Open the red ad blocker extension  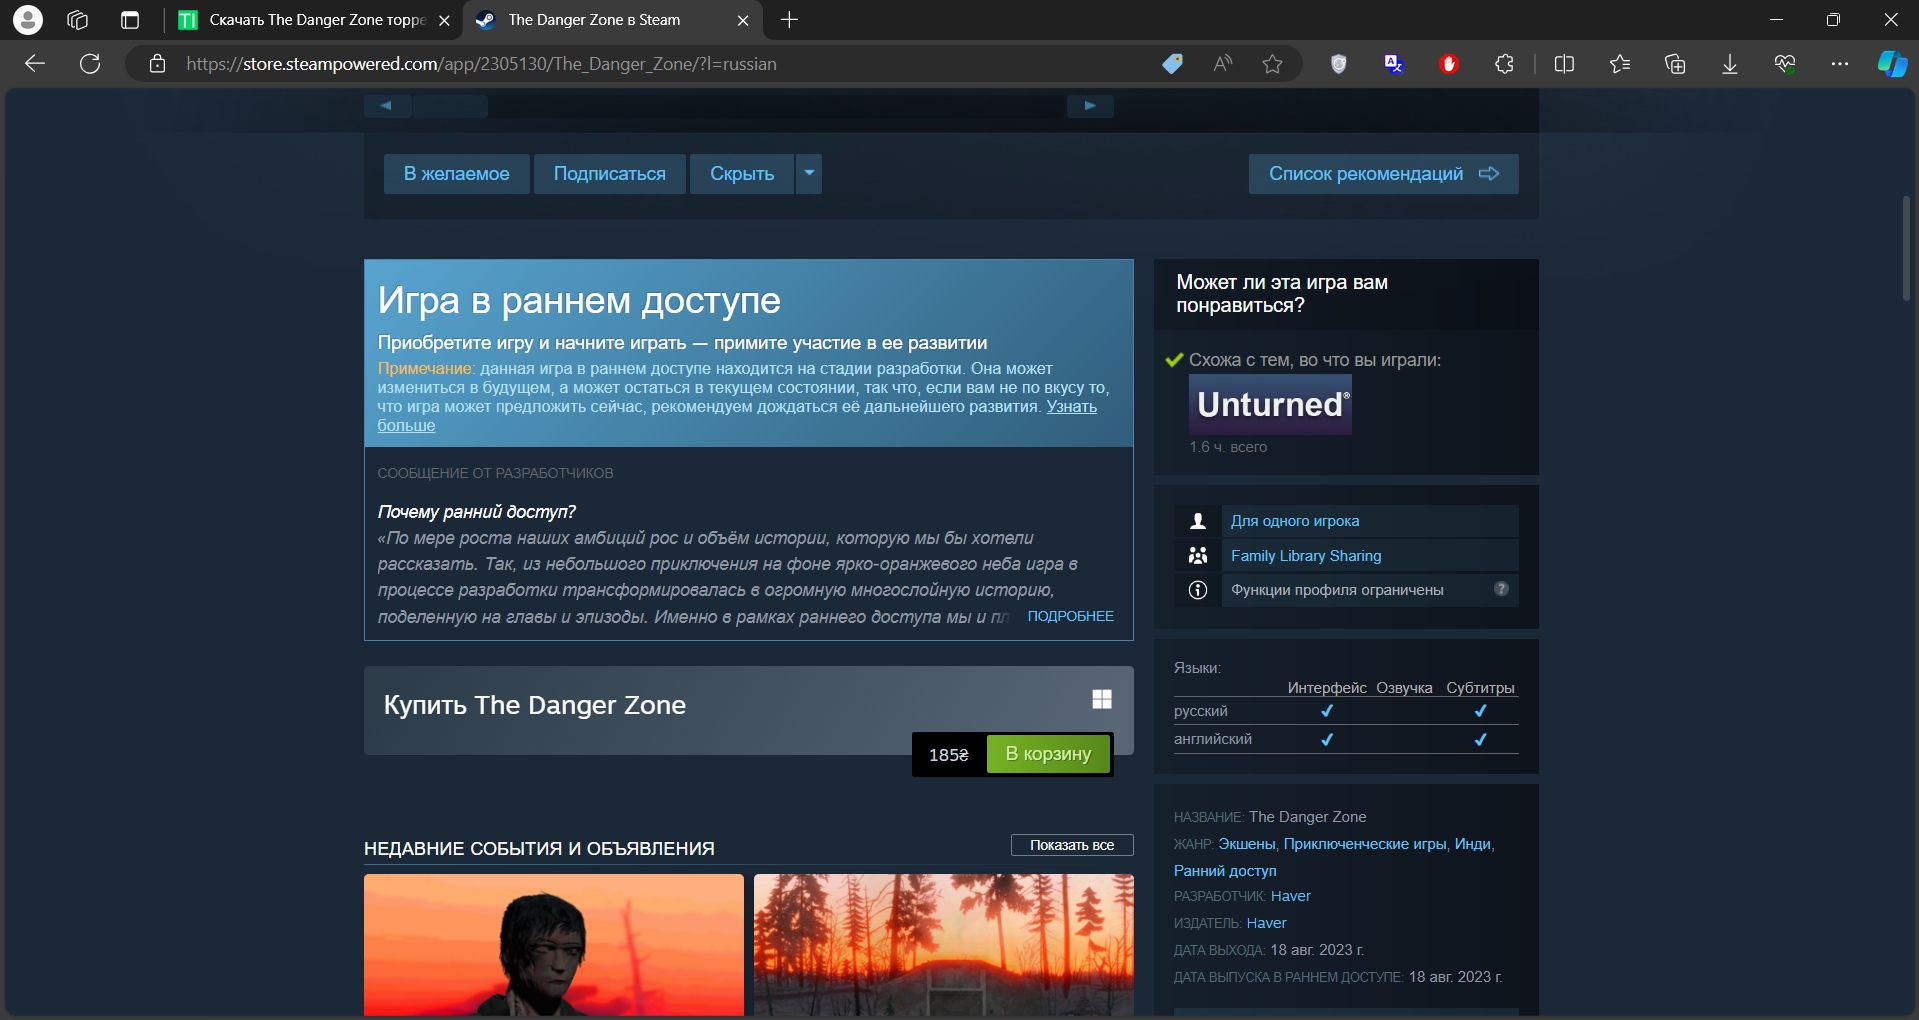click(1449, 64)
